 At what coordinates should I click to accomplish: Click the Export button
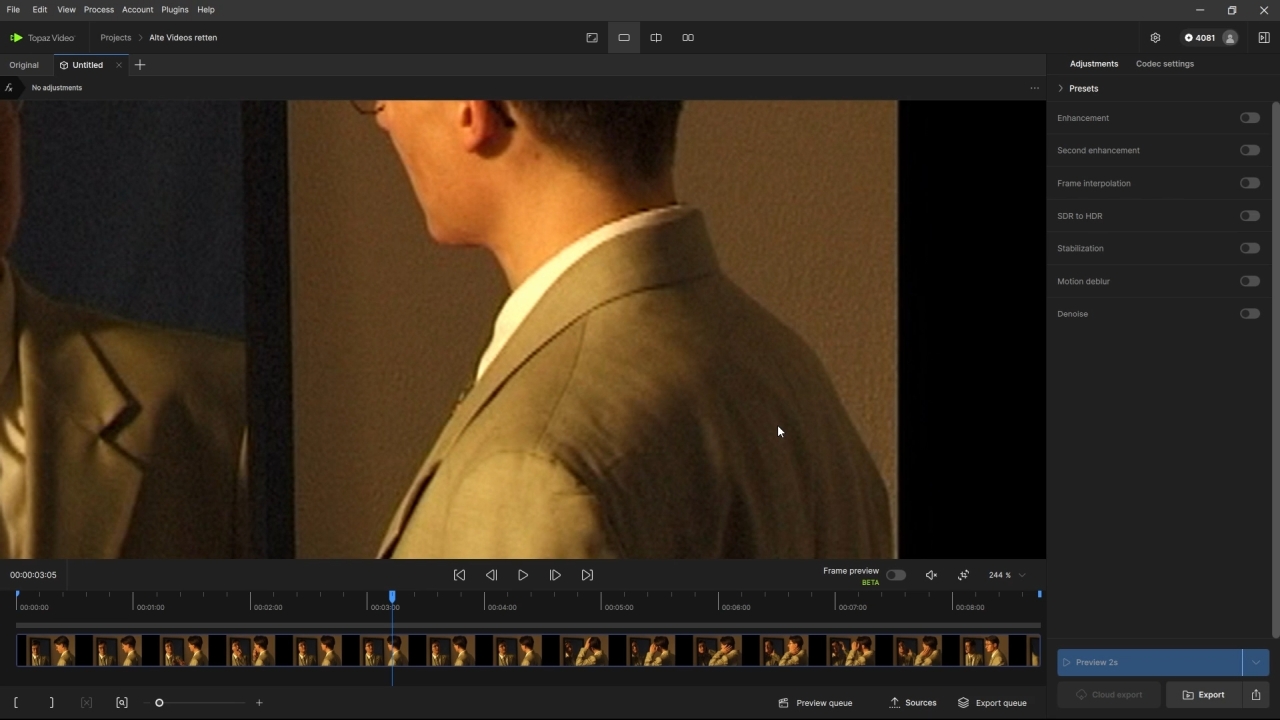(1204, 695)
